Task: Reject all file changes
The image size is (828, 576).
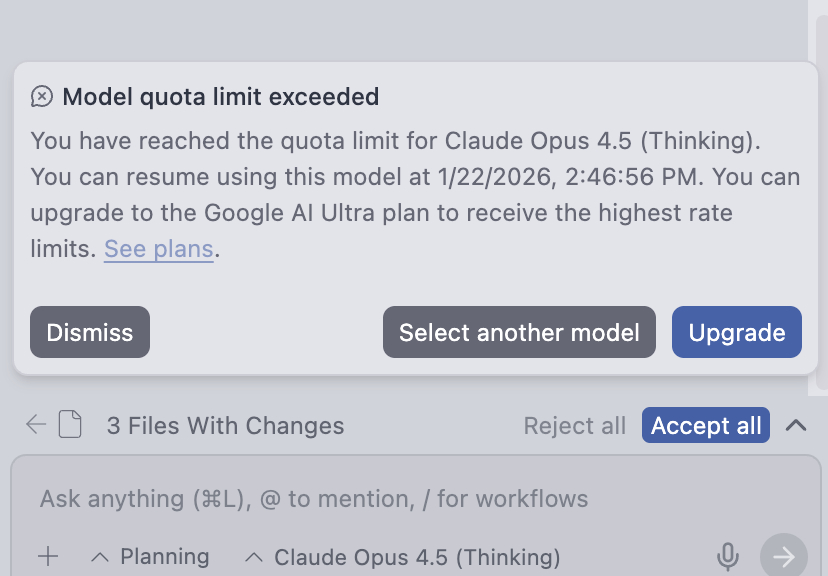Action: 574,426
